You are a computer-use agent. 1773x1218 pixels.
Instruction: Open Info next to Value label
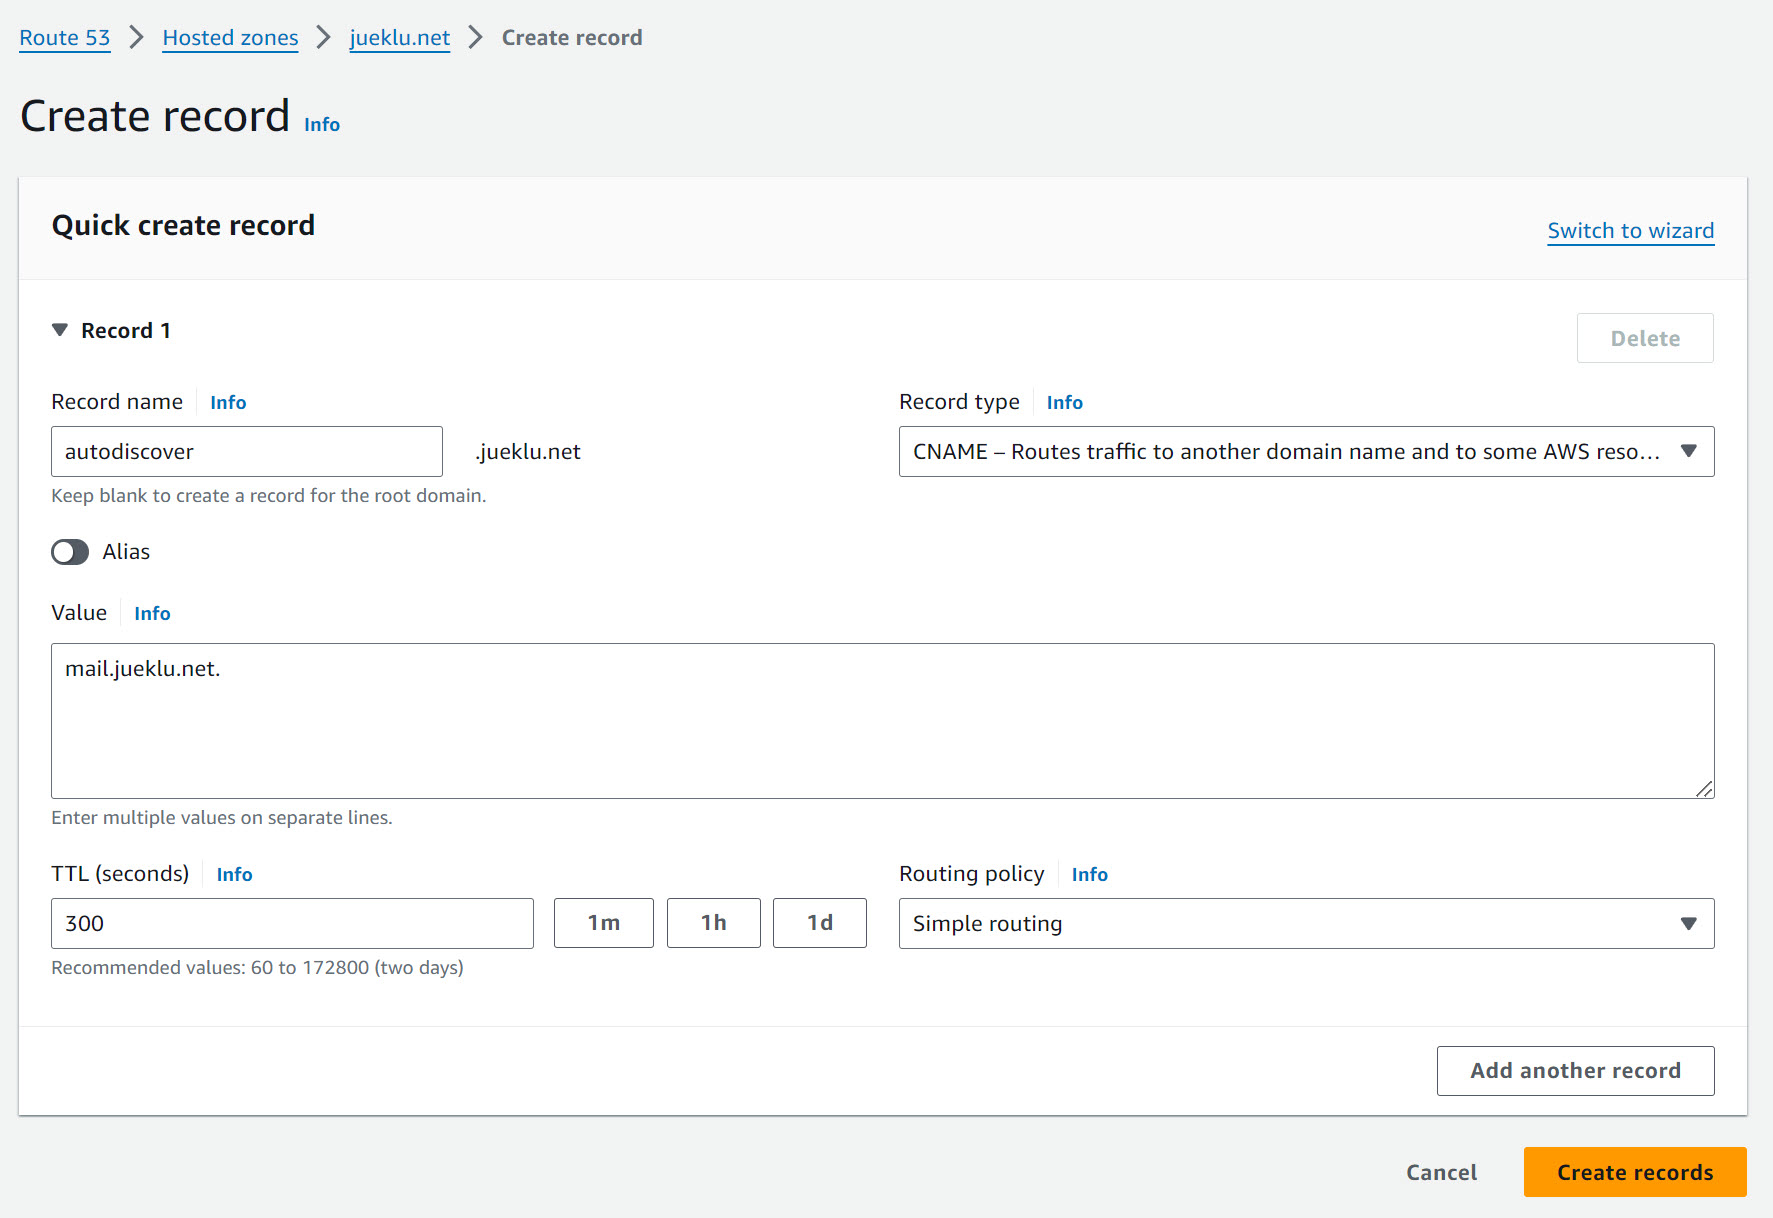(152, 614)
